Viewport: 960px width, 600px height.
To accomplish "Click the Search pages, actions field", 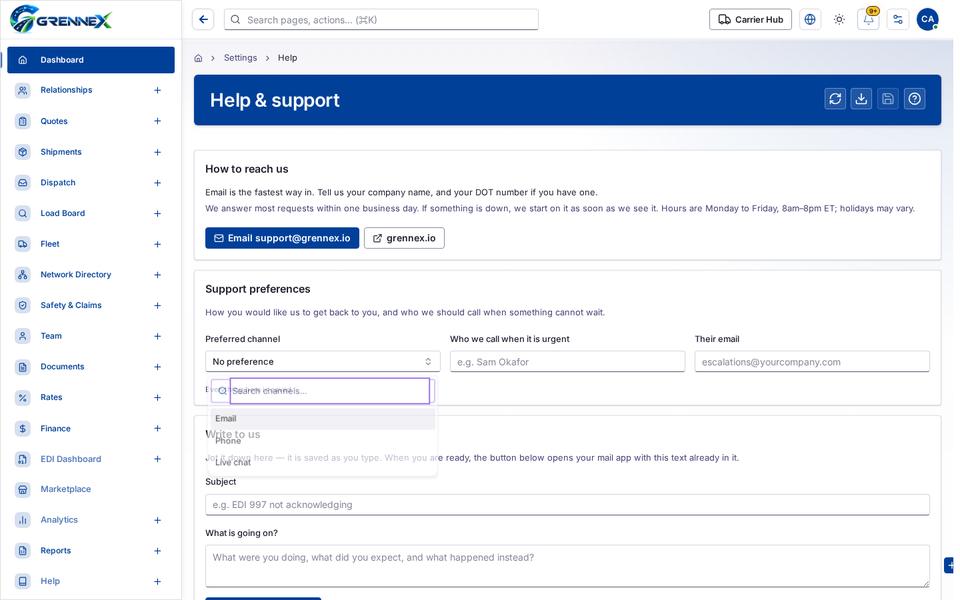I will 381,20.
